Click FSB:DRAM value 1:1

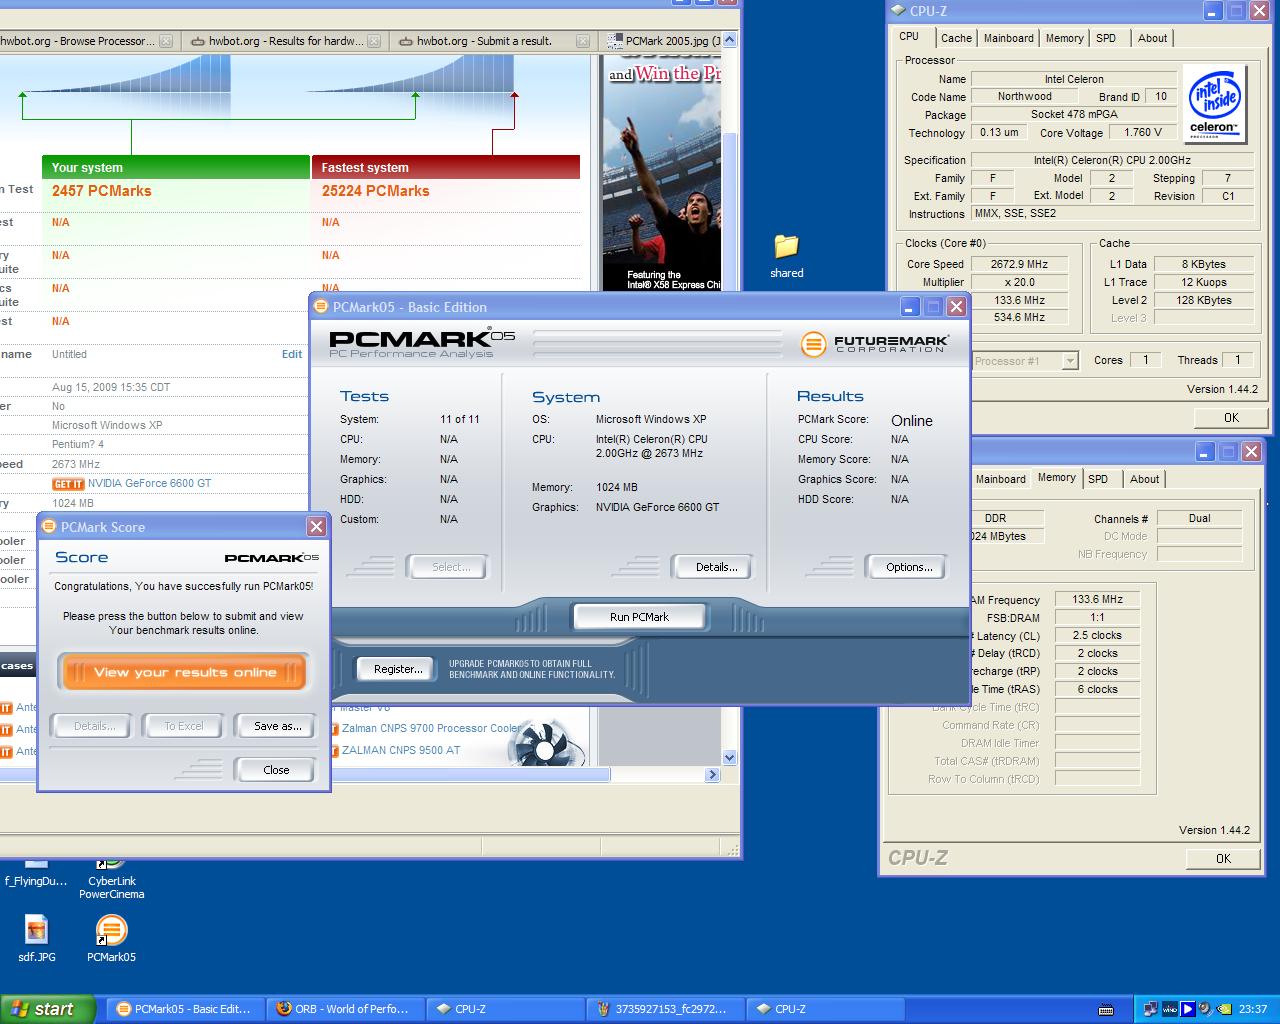(1097, 617)
